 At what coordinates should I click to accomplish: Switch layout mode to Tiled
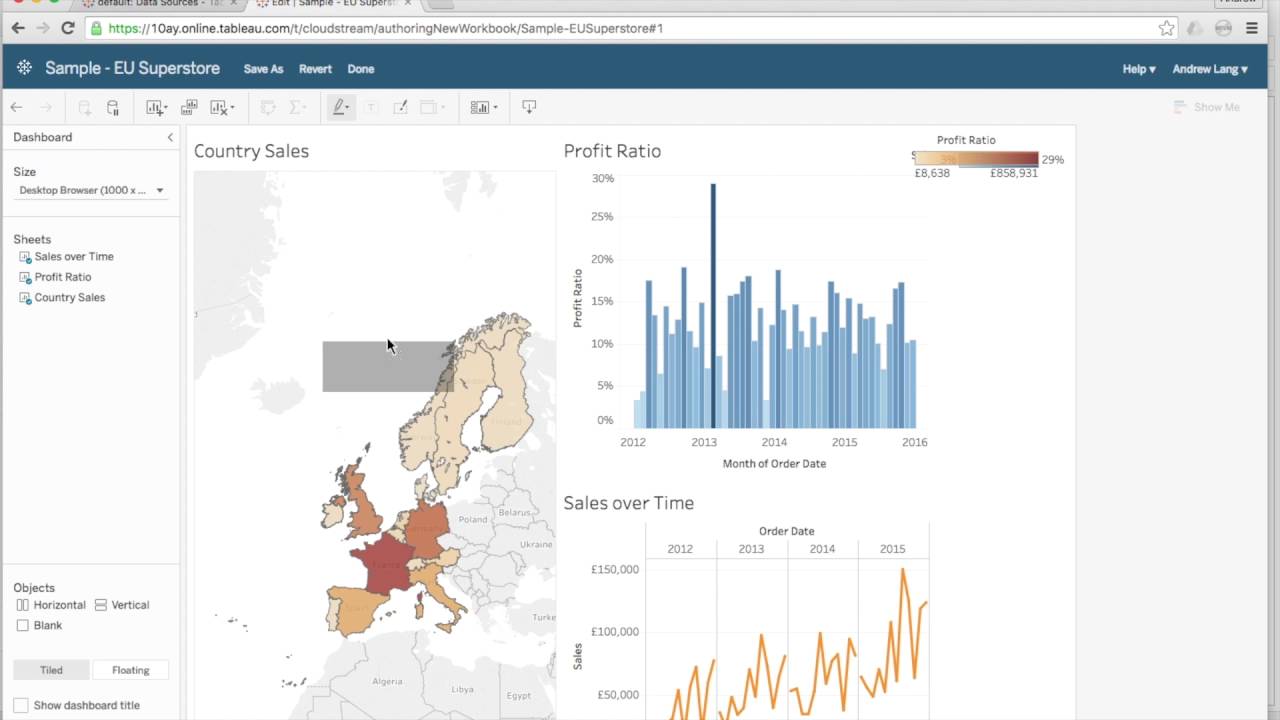point(51,670)
